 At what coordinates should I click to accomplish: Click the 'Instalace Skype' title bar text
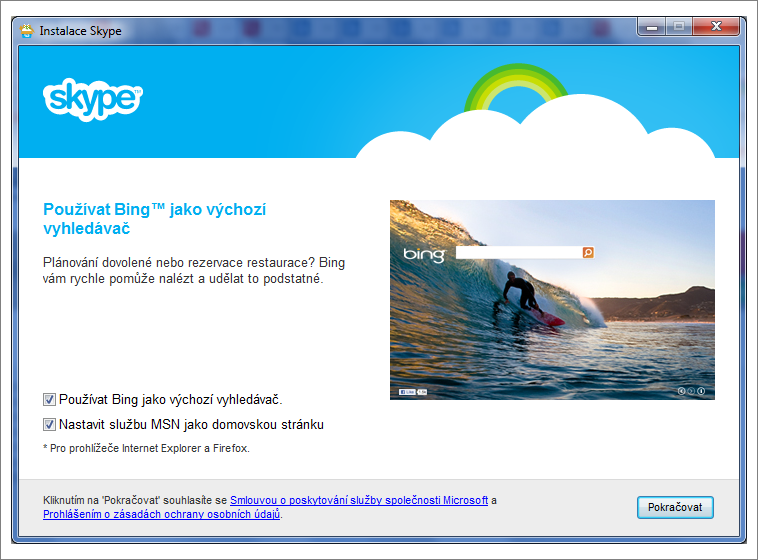pos(80,31)
